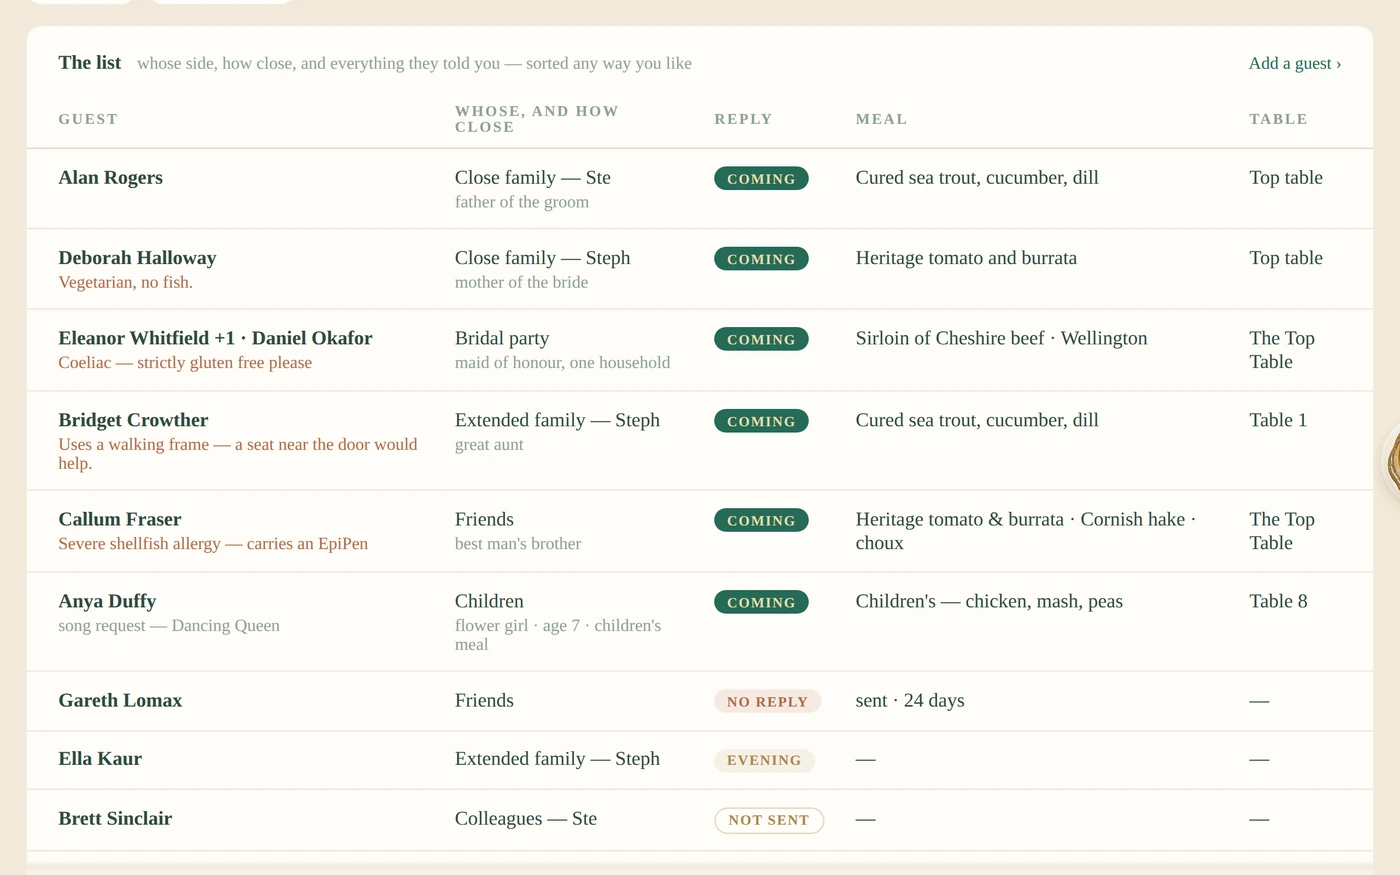
Task: Click Alan Rogers' Cured sea trout meal
Action: click(977, 178)
